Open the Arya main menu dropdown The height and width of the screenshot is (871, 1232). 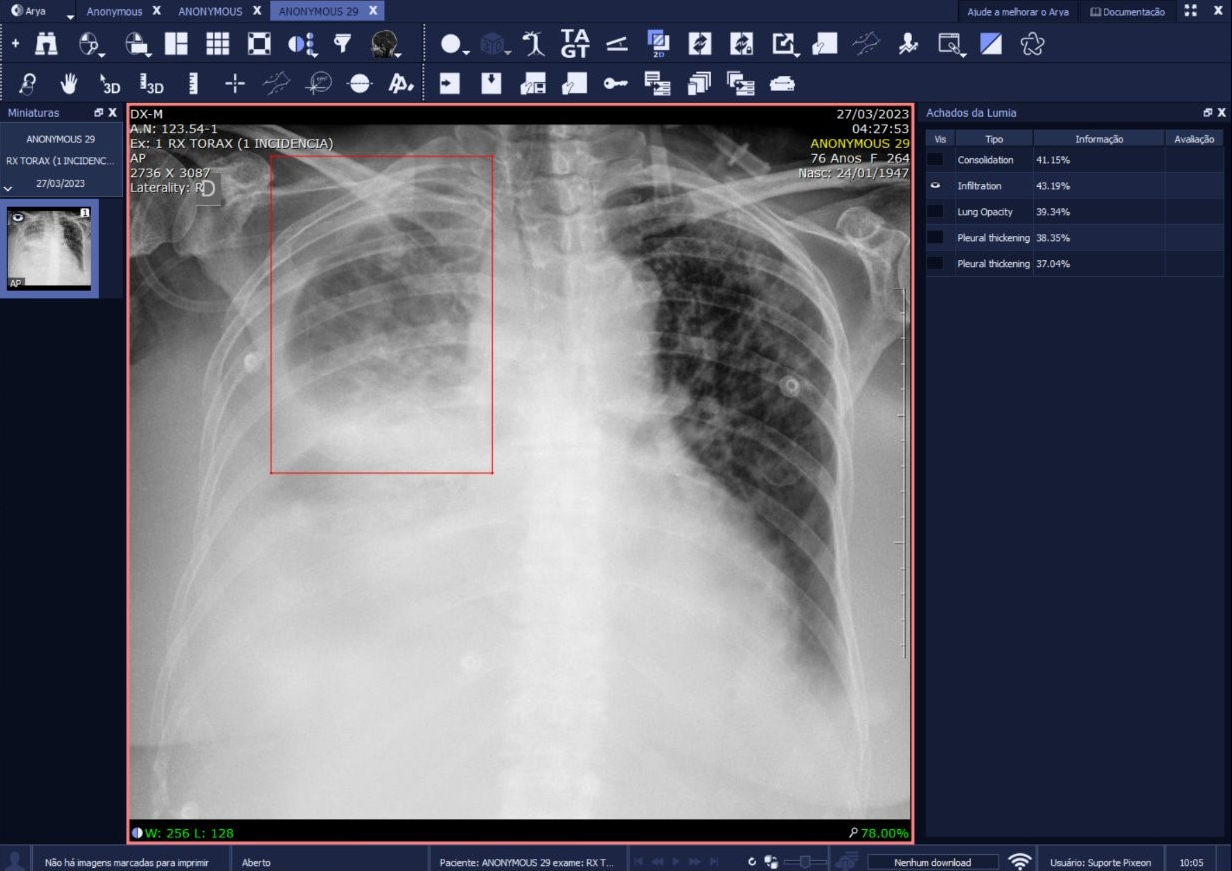pos(70,16)
